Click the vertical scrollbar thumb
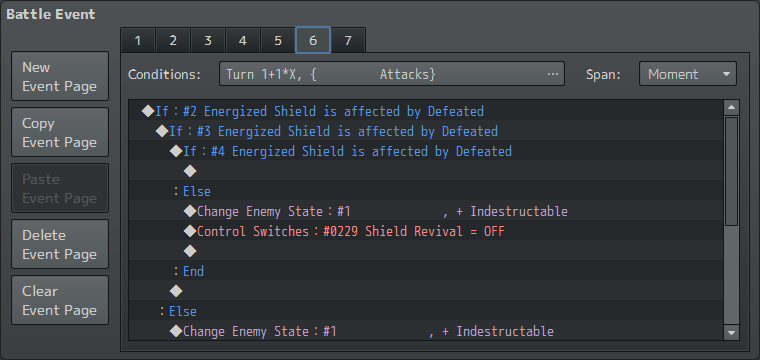The height and width of the screenshot is (360, 760). click(x=731, y=171)
